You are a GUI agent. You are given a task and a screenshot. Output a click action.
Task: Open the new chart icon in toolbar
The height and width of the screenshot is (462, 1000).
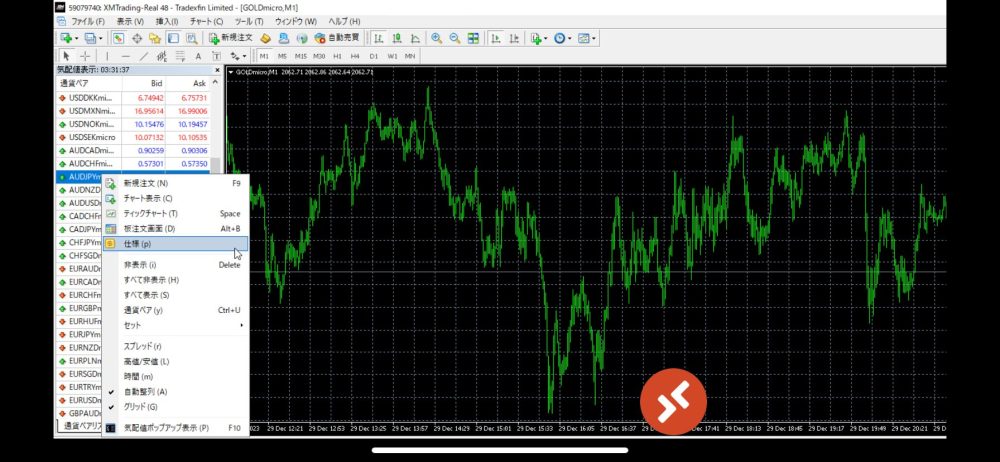click(x=65, y=38)
